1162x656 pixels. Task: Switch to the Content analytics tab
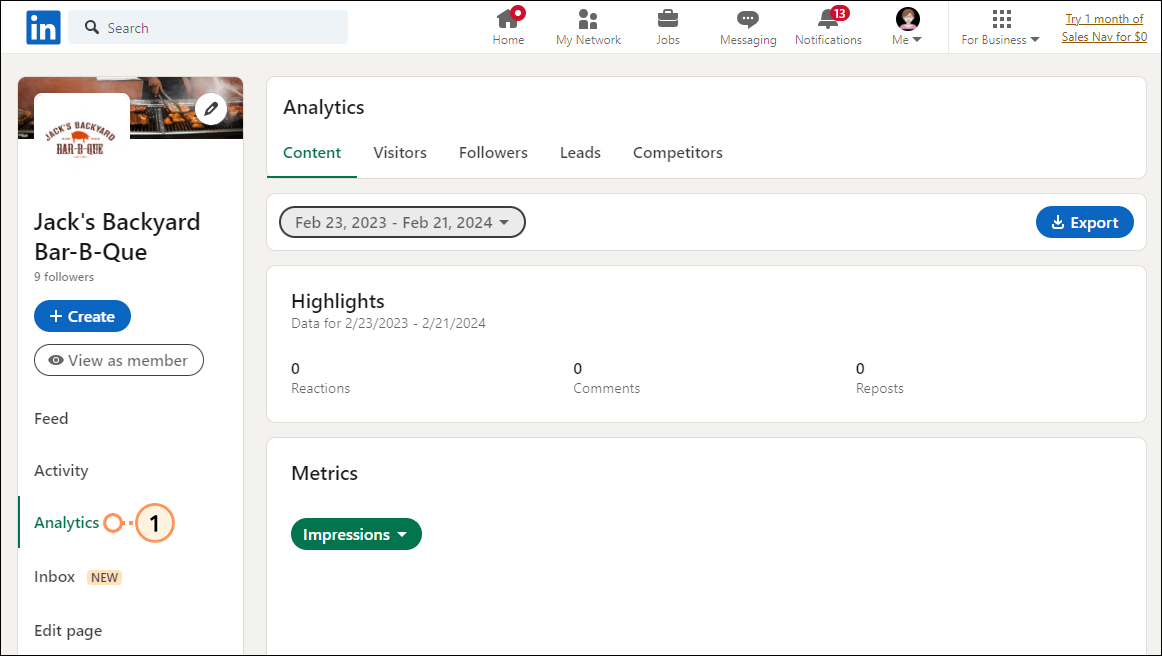click(x=312, y=153)
